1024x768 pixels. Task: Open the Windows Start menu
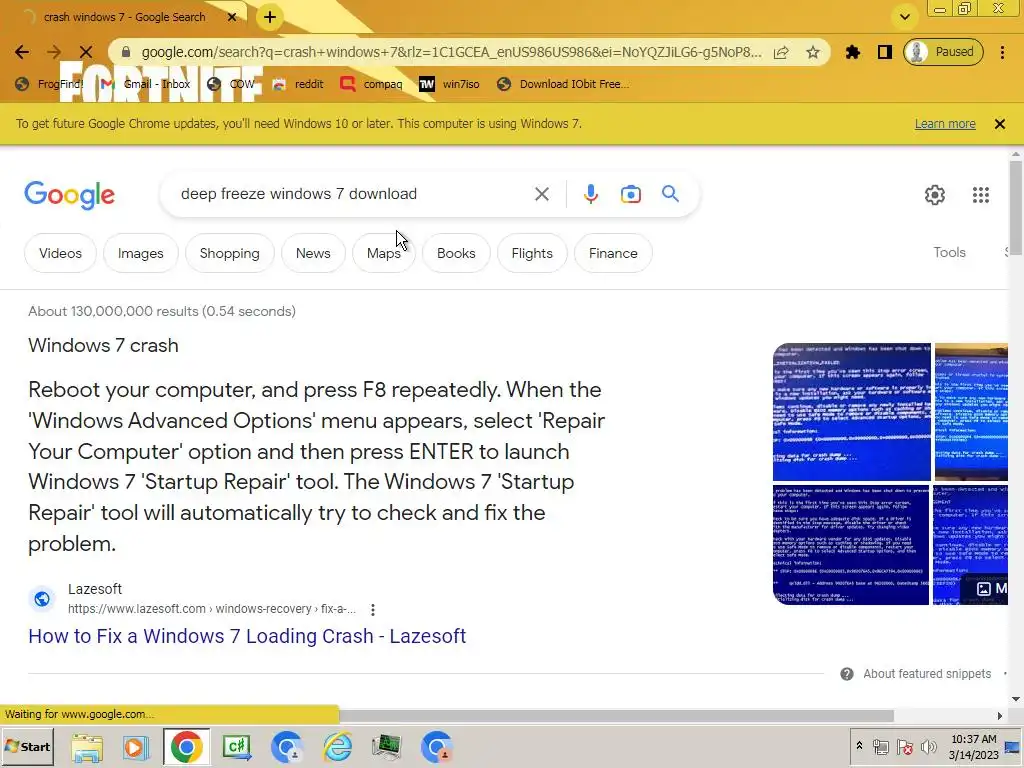tap(27, 747)
